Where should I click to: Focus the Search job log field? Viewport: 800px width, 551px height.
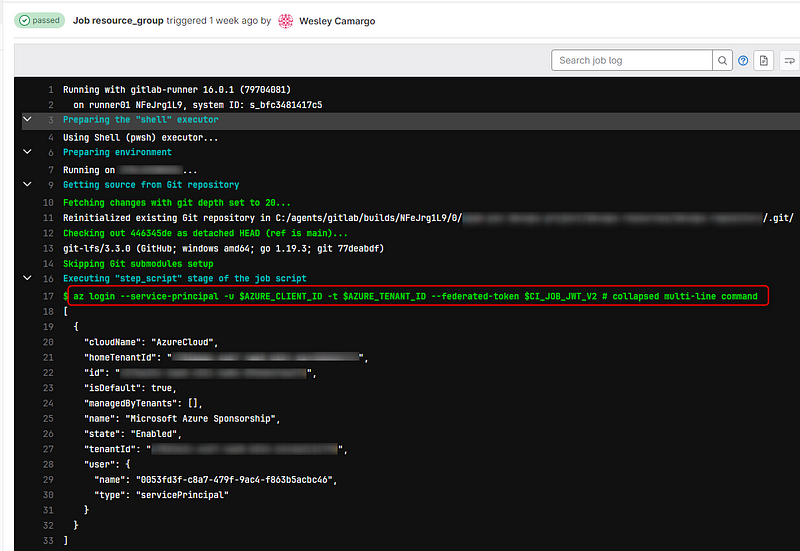point(632,60)
